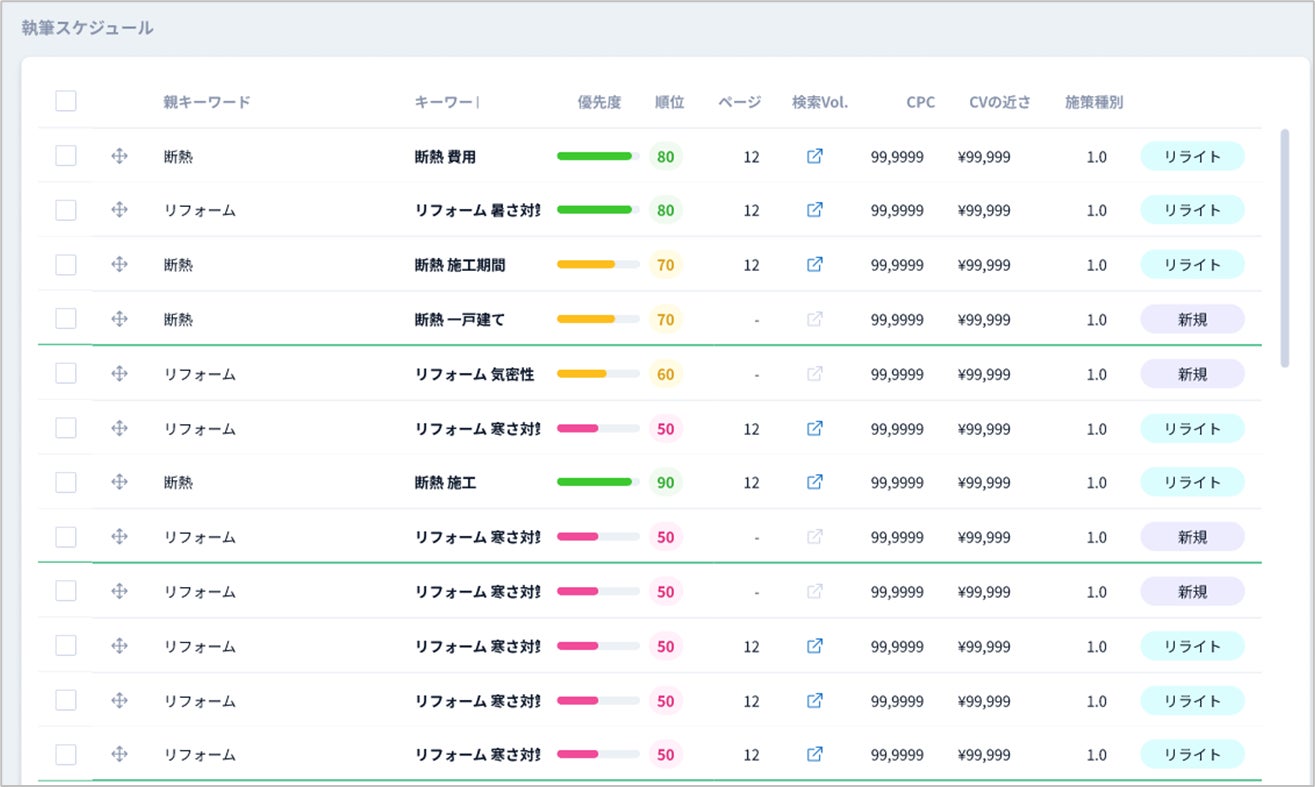Viewport: 1315px width, 787px height.
Task: Click リライト tag in リフォーム 暑さ対 row
Action: pyautogui.click(x=1192, y=210)
